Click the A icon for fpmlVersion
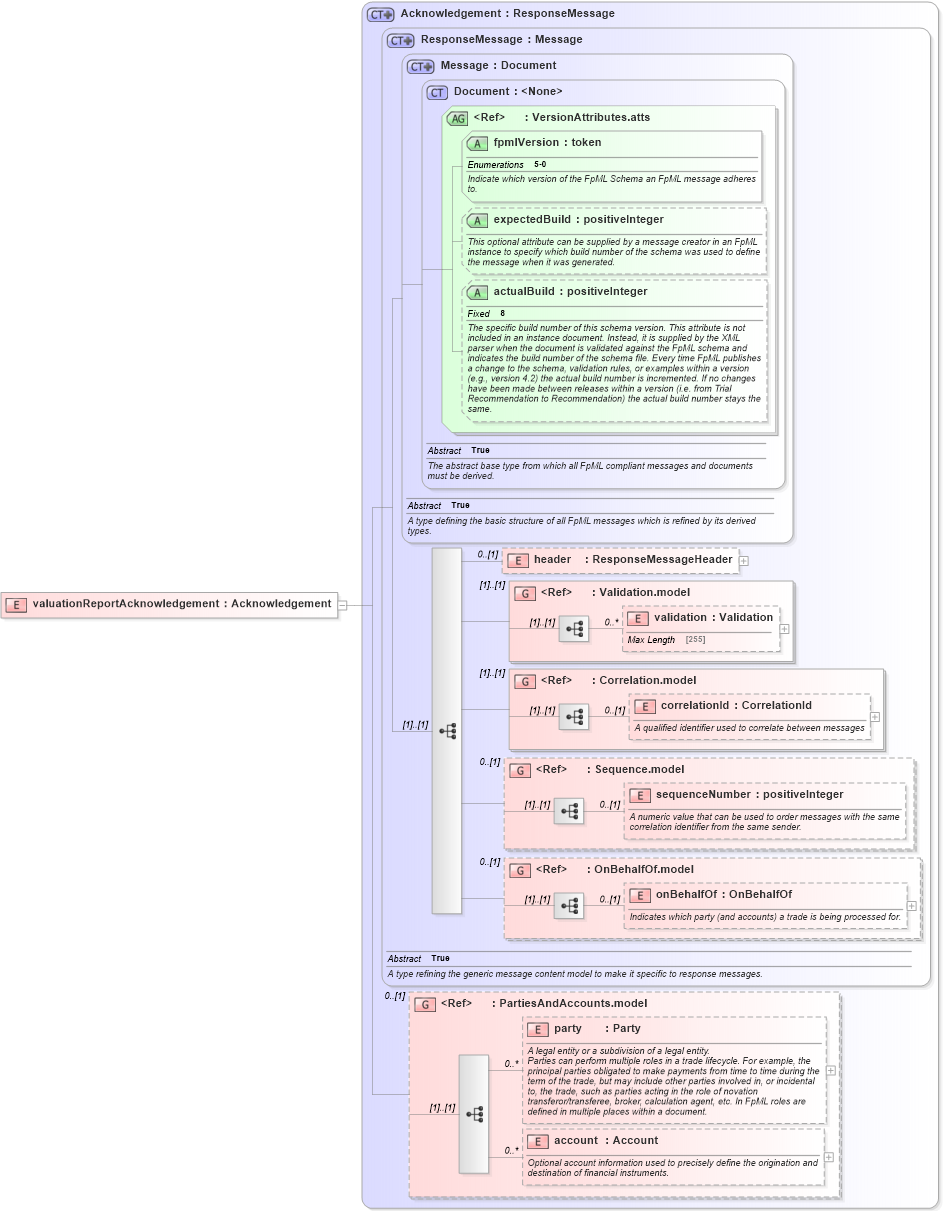943x1211 pixels. tap(477, 143)
